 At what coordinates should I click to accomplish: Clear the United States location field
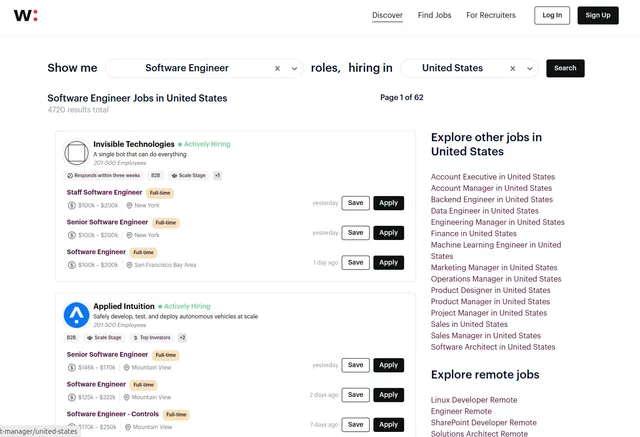pos(513,69)
